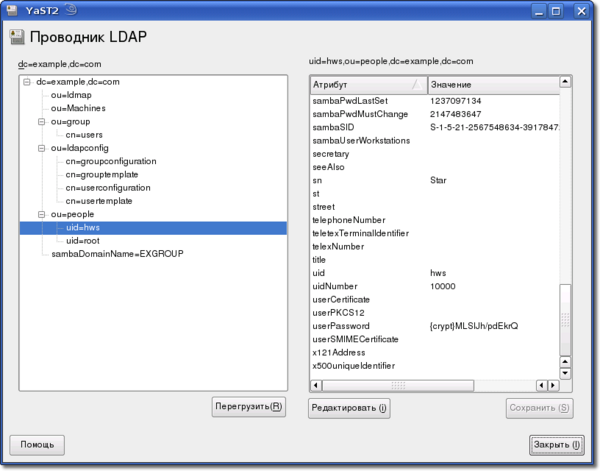This screenshot has height=471, width=600.
Task: Collapse the dc=example,dc=com root node
Action: coord(27,82)
